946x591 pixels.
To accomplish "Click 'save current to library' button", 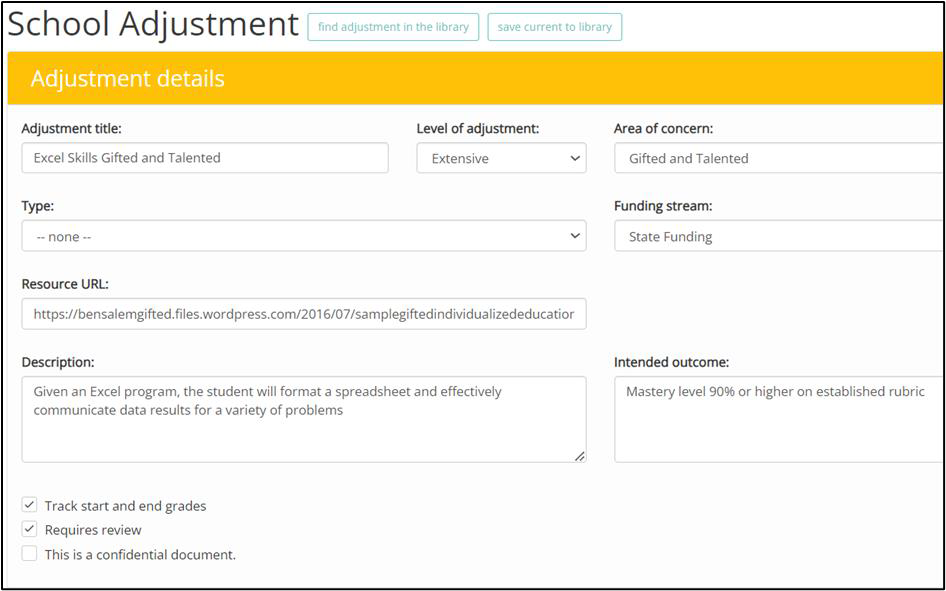I will pos(554,27).
